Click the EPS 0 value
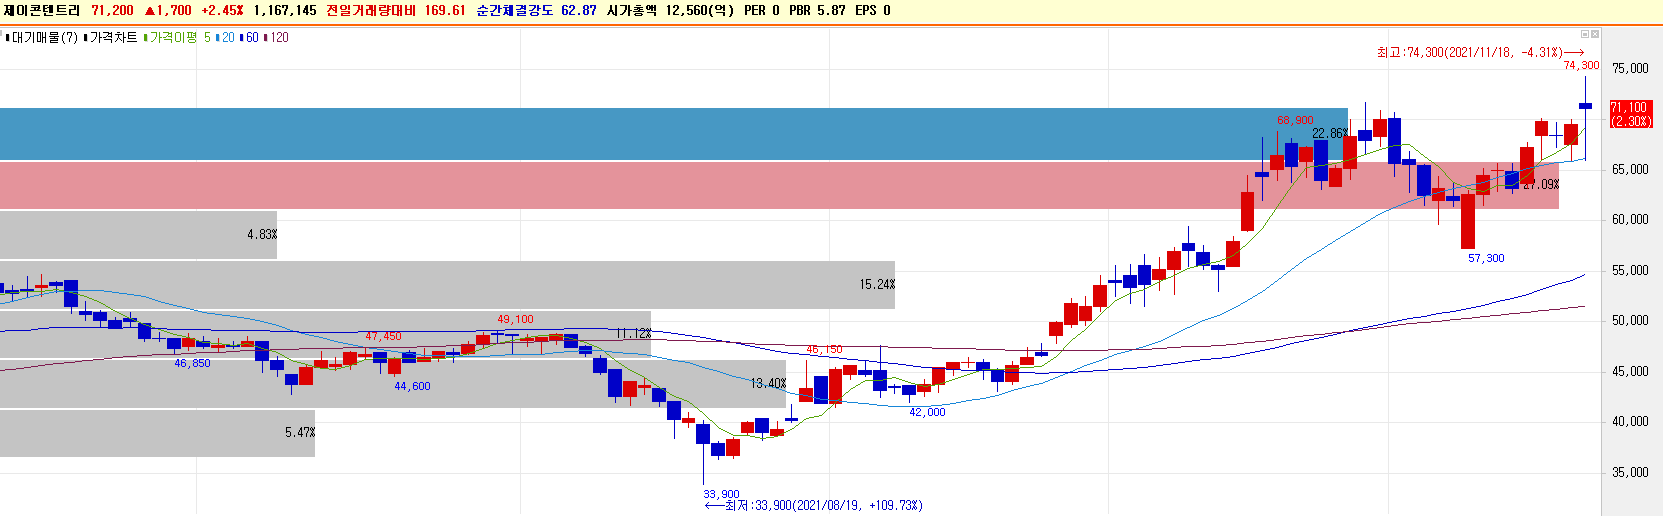The width and height of the screenshot is (1663, 516). pyautogui.click(x=873, y=10)
